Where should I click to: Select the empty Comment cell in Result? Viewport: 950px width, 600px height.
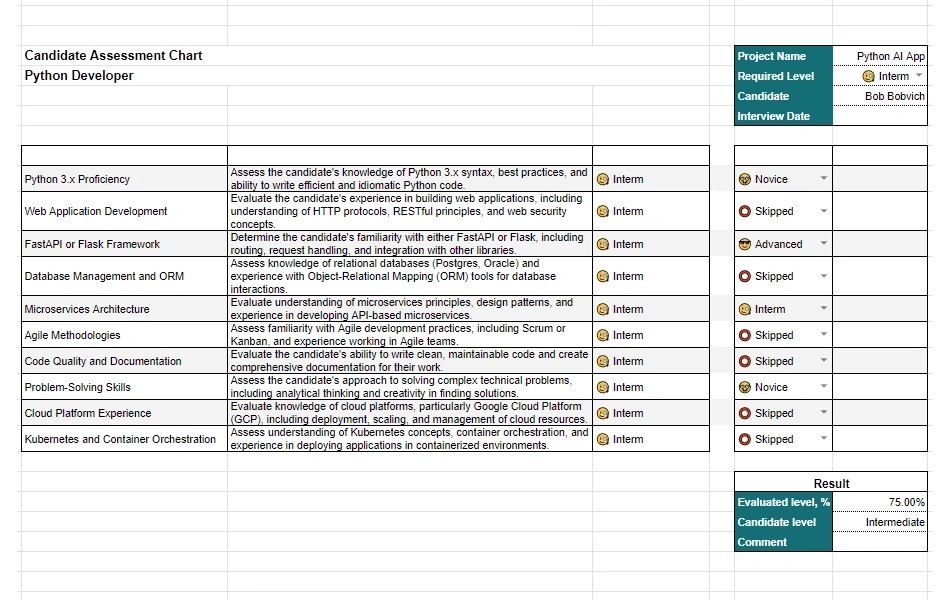point(880,542)
